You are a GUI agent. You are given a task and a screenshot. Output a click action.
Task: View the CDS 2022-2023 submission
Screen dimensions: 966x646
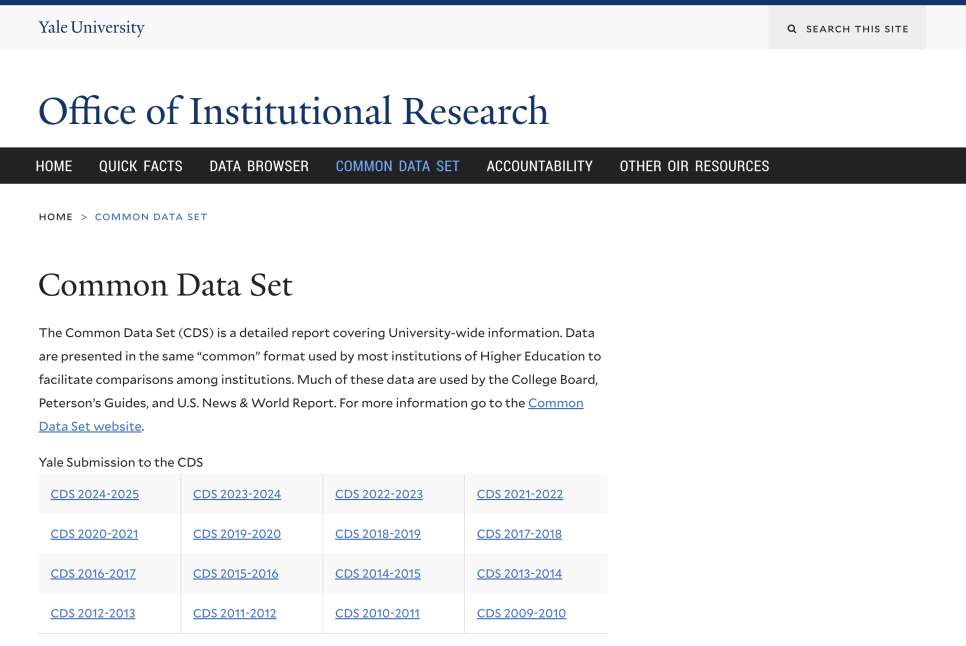379,494
